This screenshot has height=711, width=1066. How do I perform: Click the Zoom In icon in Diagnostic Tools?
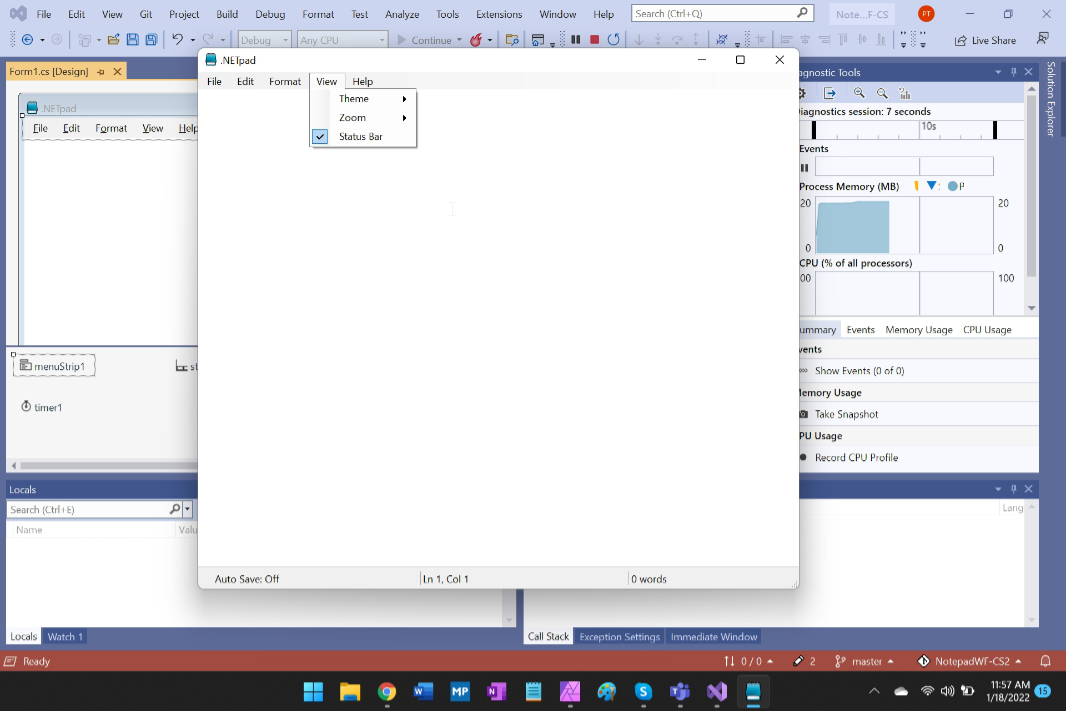859,93
